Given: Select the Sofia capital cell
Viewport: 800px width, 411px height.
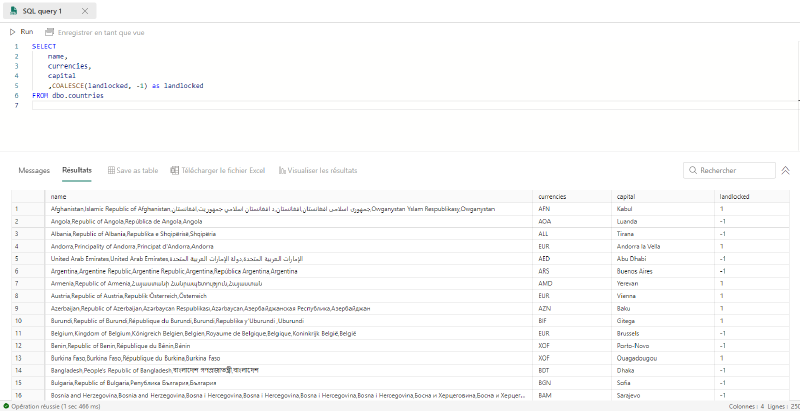Looking at the screenshot, I should [x=663, y=383].
